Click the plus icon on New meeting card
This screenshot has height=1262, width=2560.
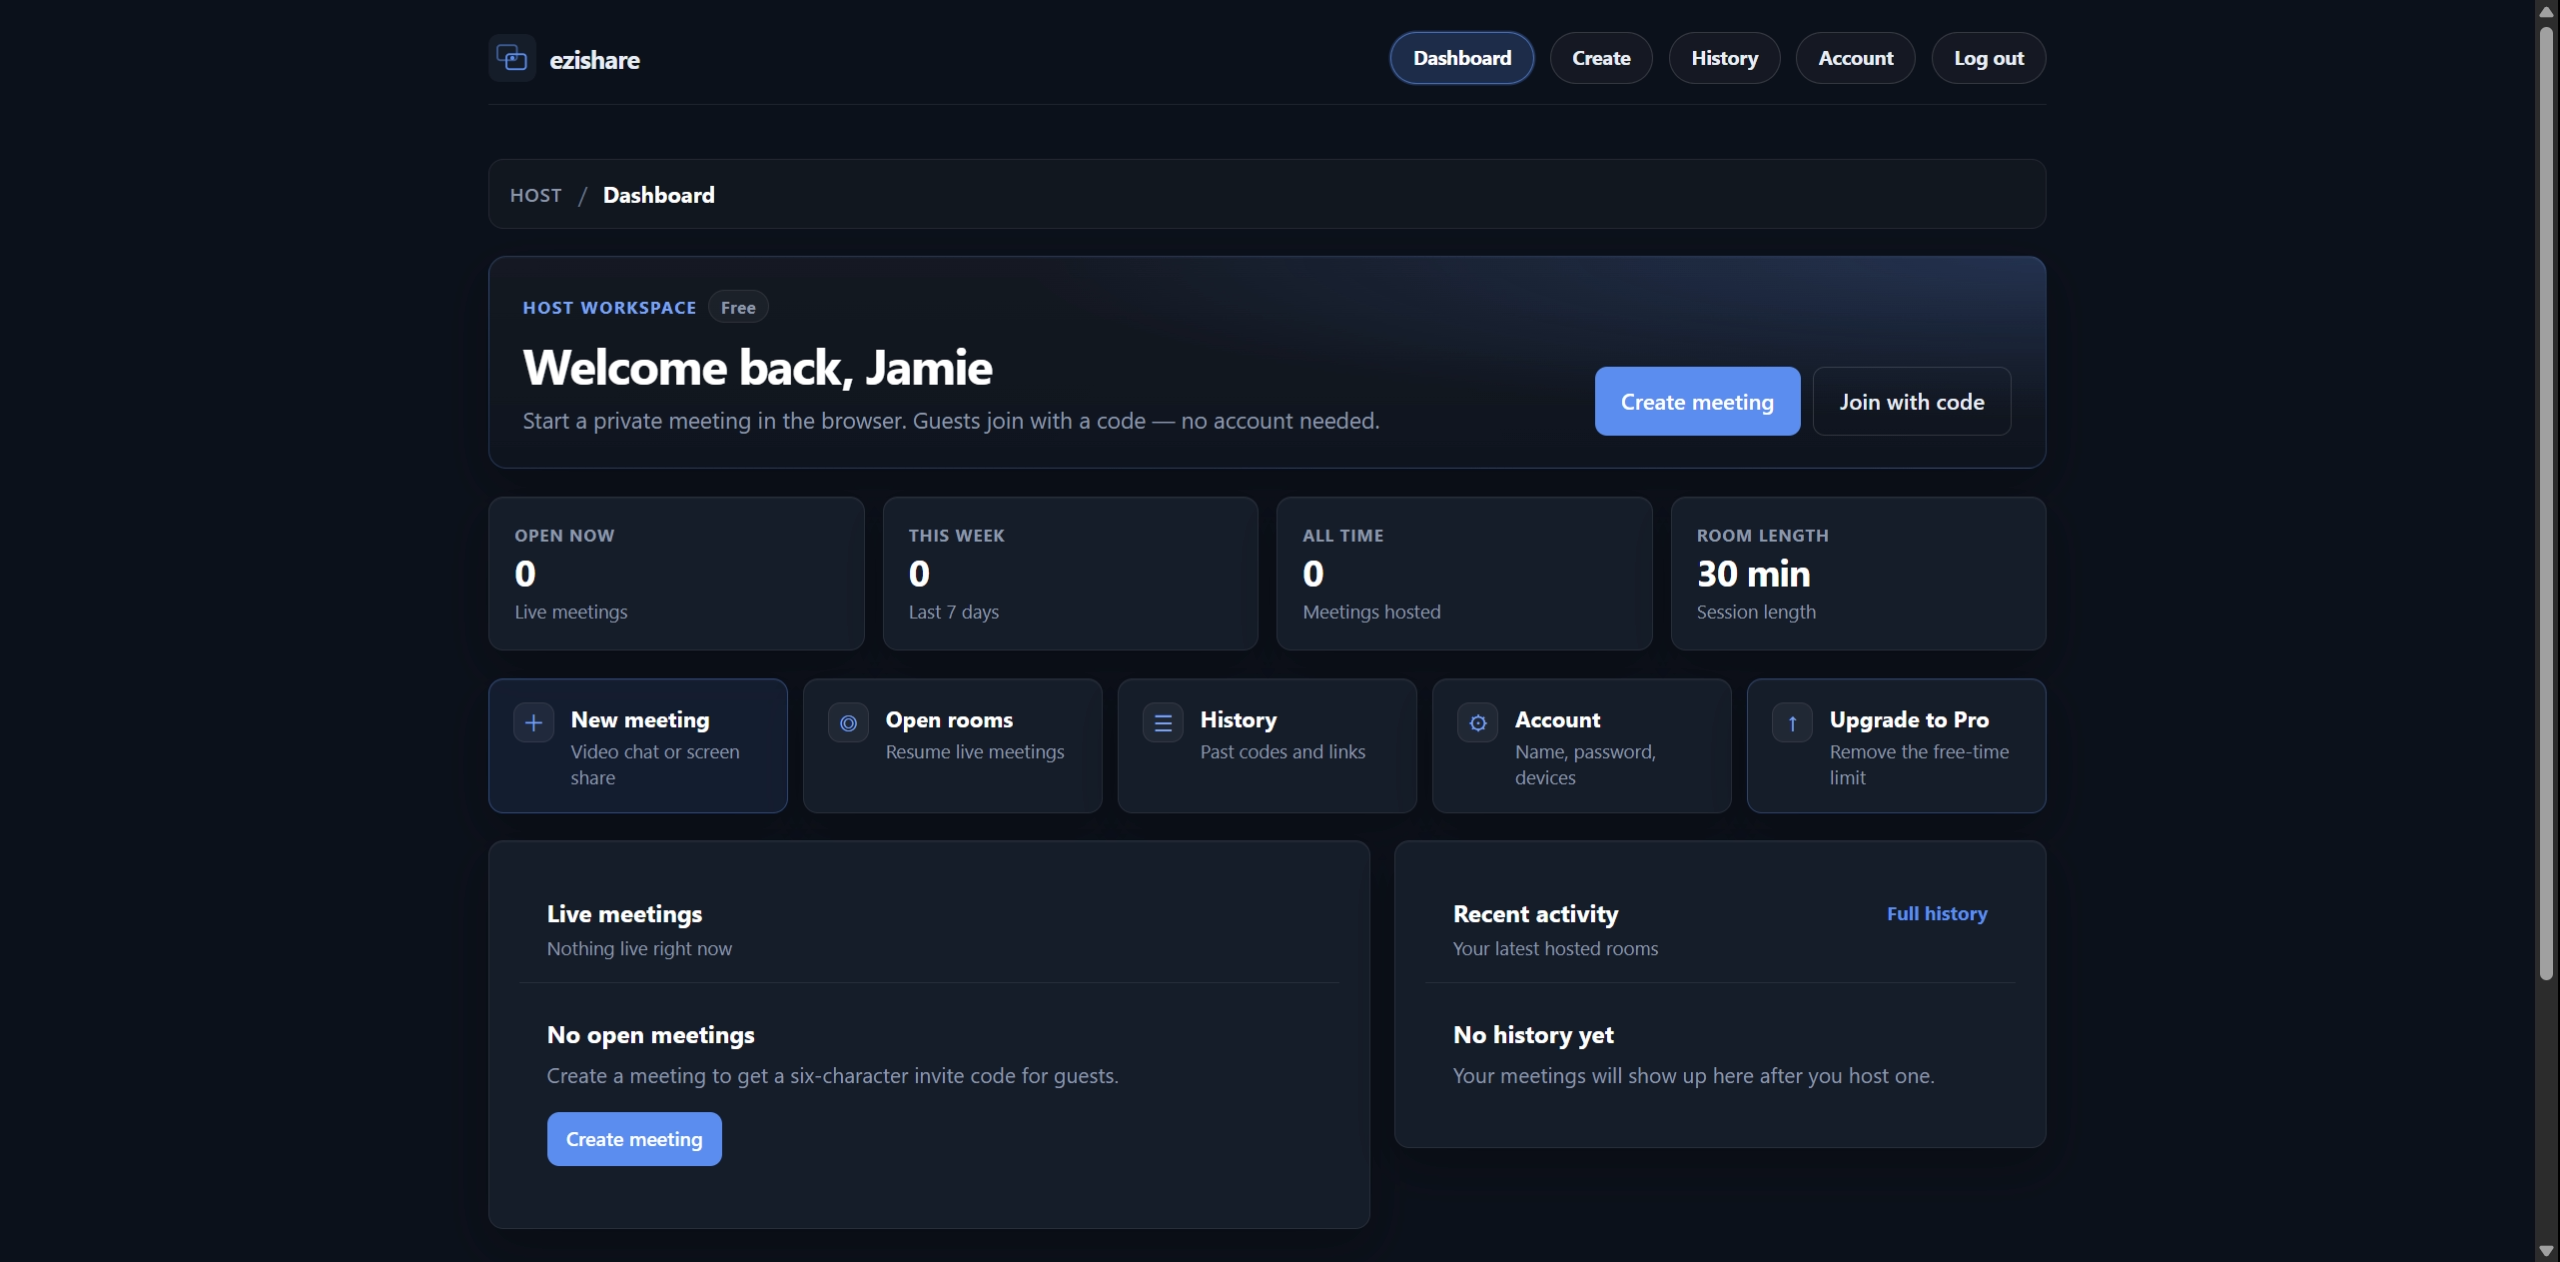click(534, 722)
